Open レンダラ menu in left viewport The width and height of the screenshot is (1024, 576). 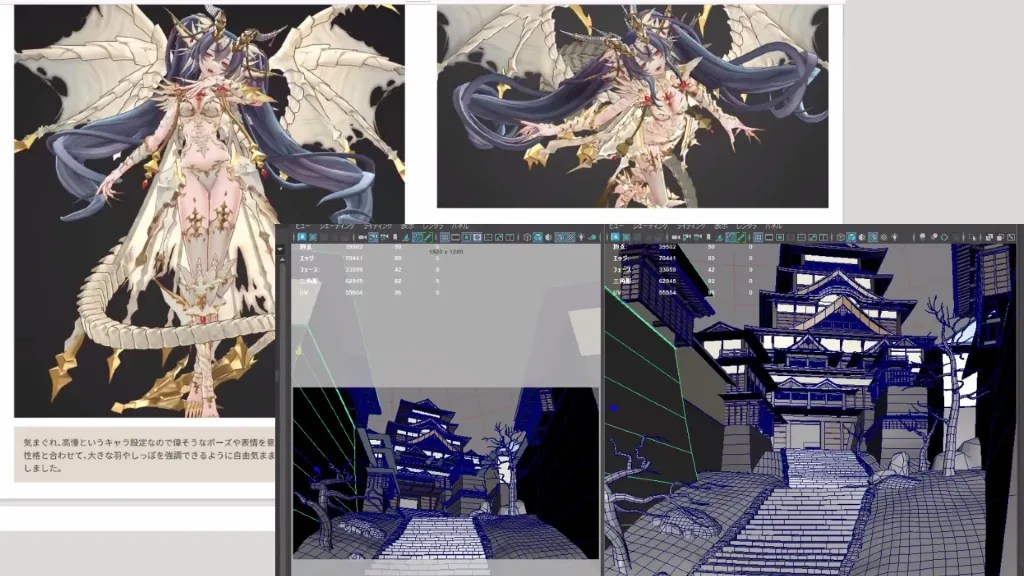[x=432, y=226]
